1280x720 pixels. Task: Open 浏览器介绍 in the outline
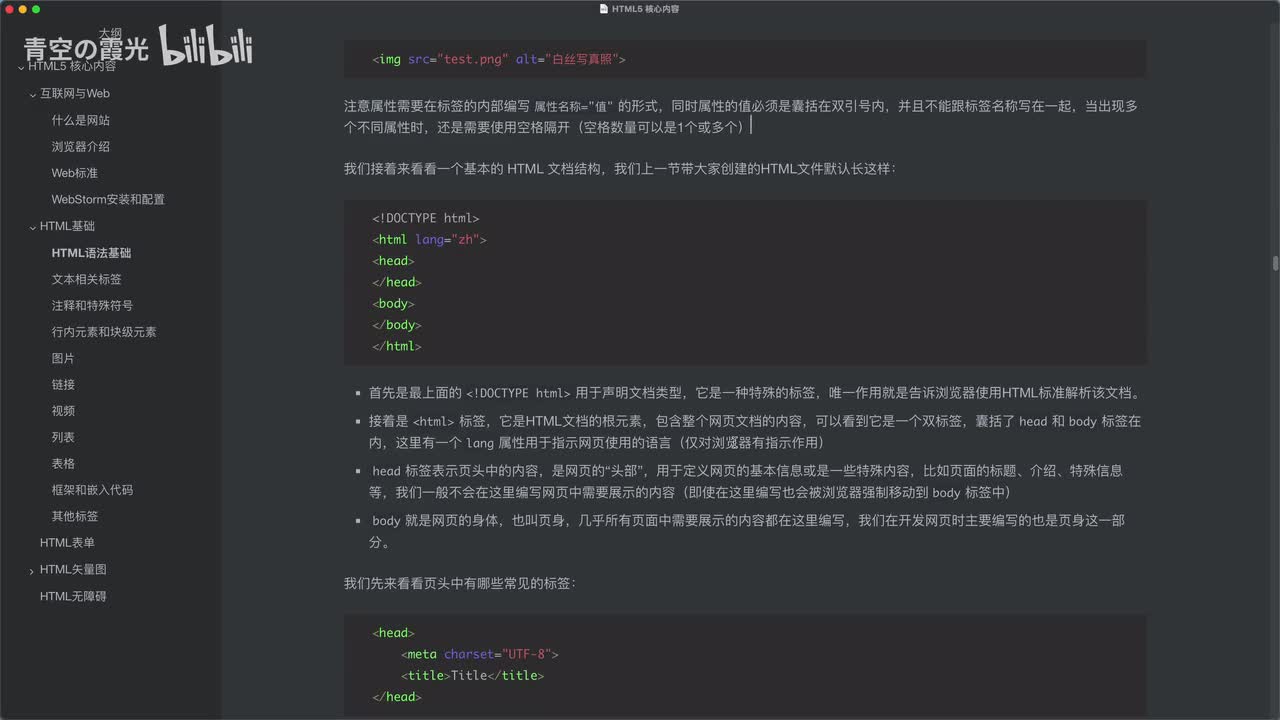pos(81,146)
